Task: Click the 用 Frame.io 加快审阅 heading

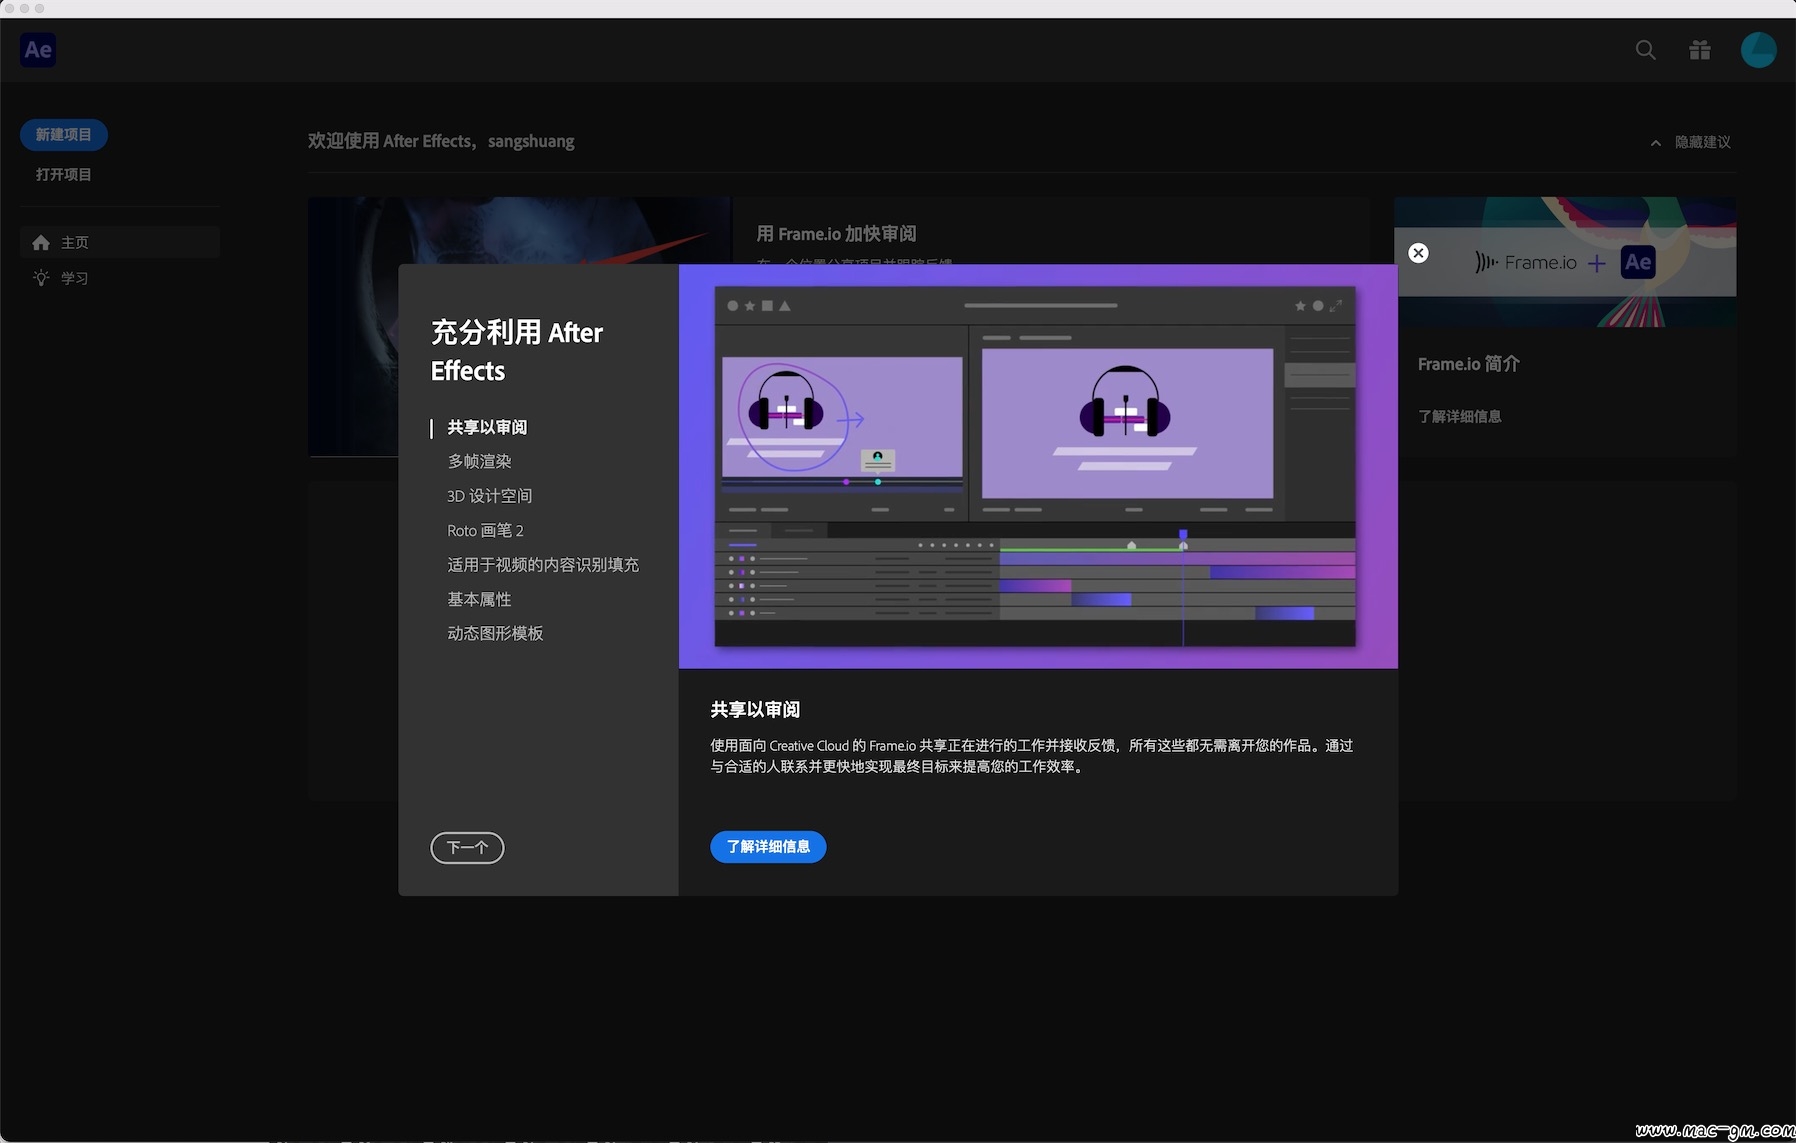Action: [x=836, y=234]
